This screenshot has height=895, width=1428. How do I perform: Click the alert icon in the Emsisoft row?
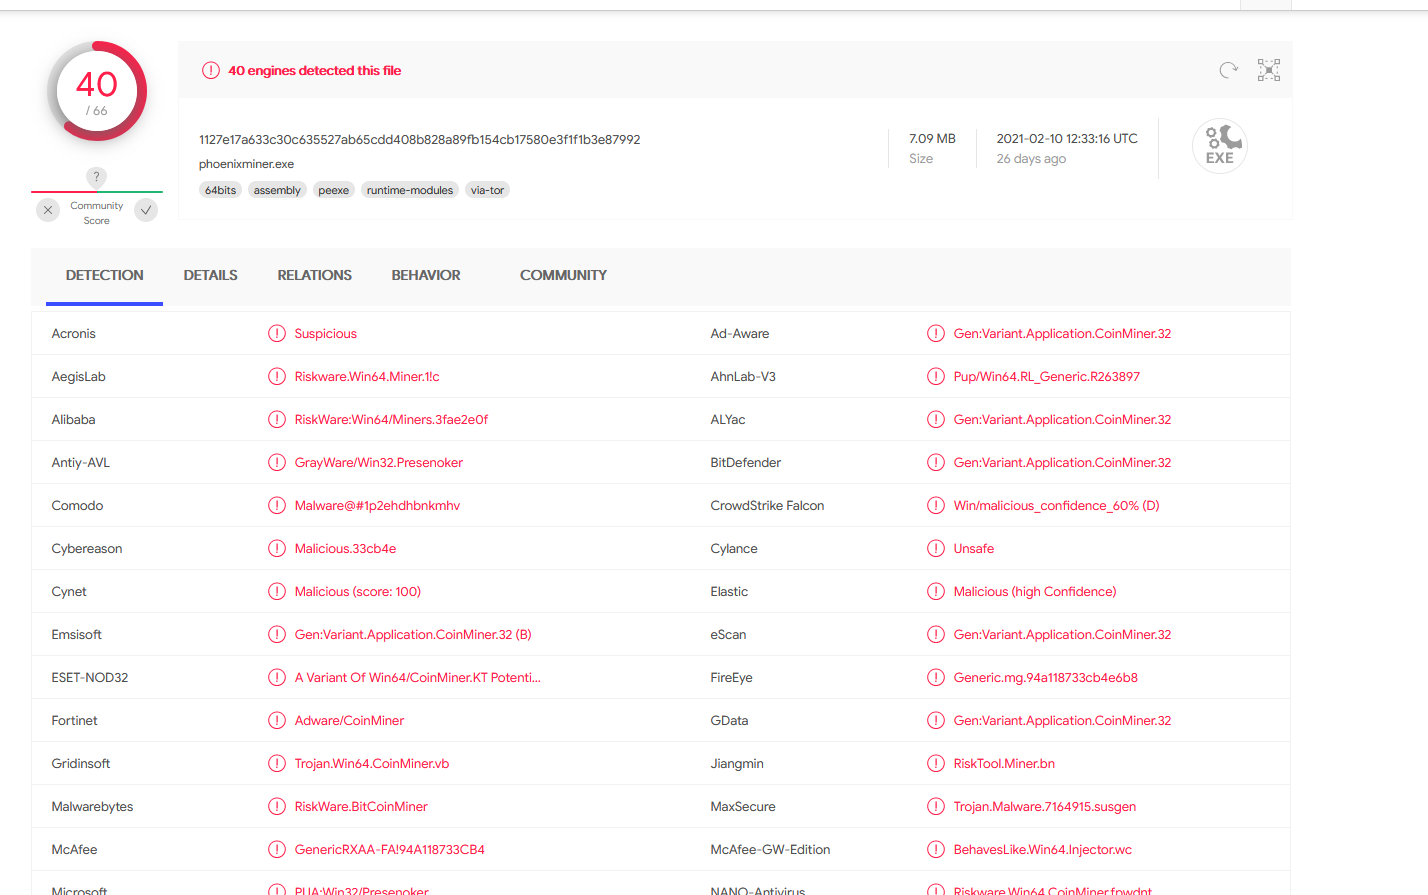point(277,635)
